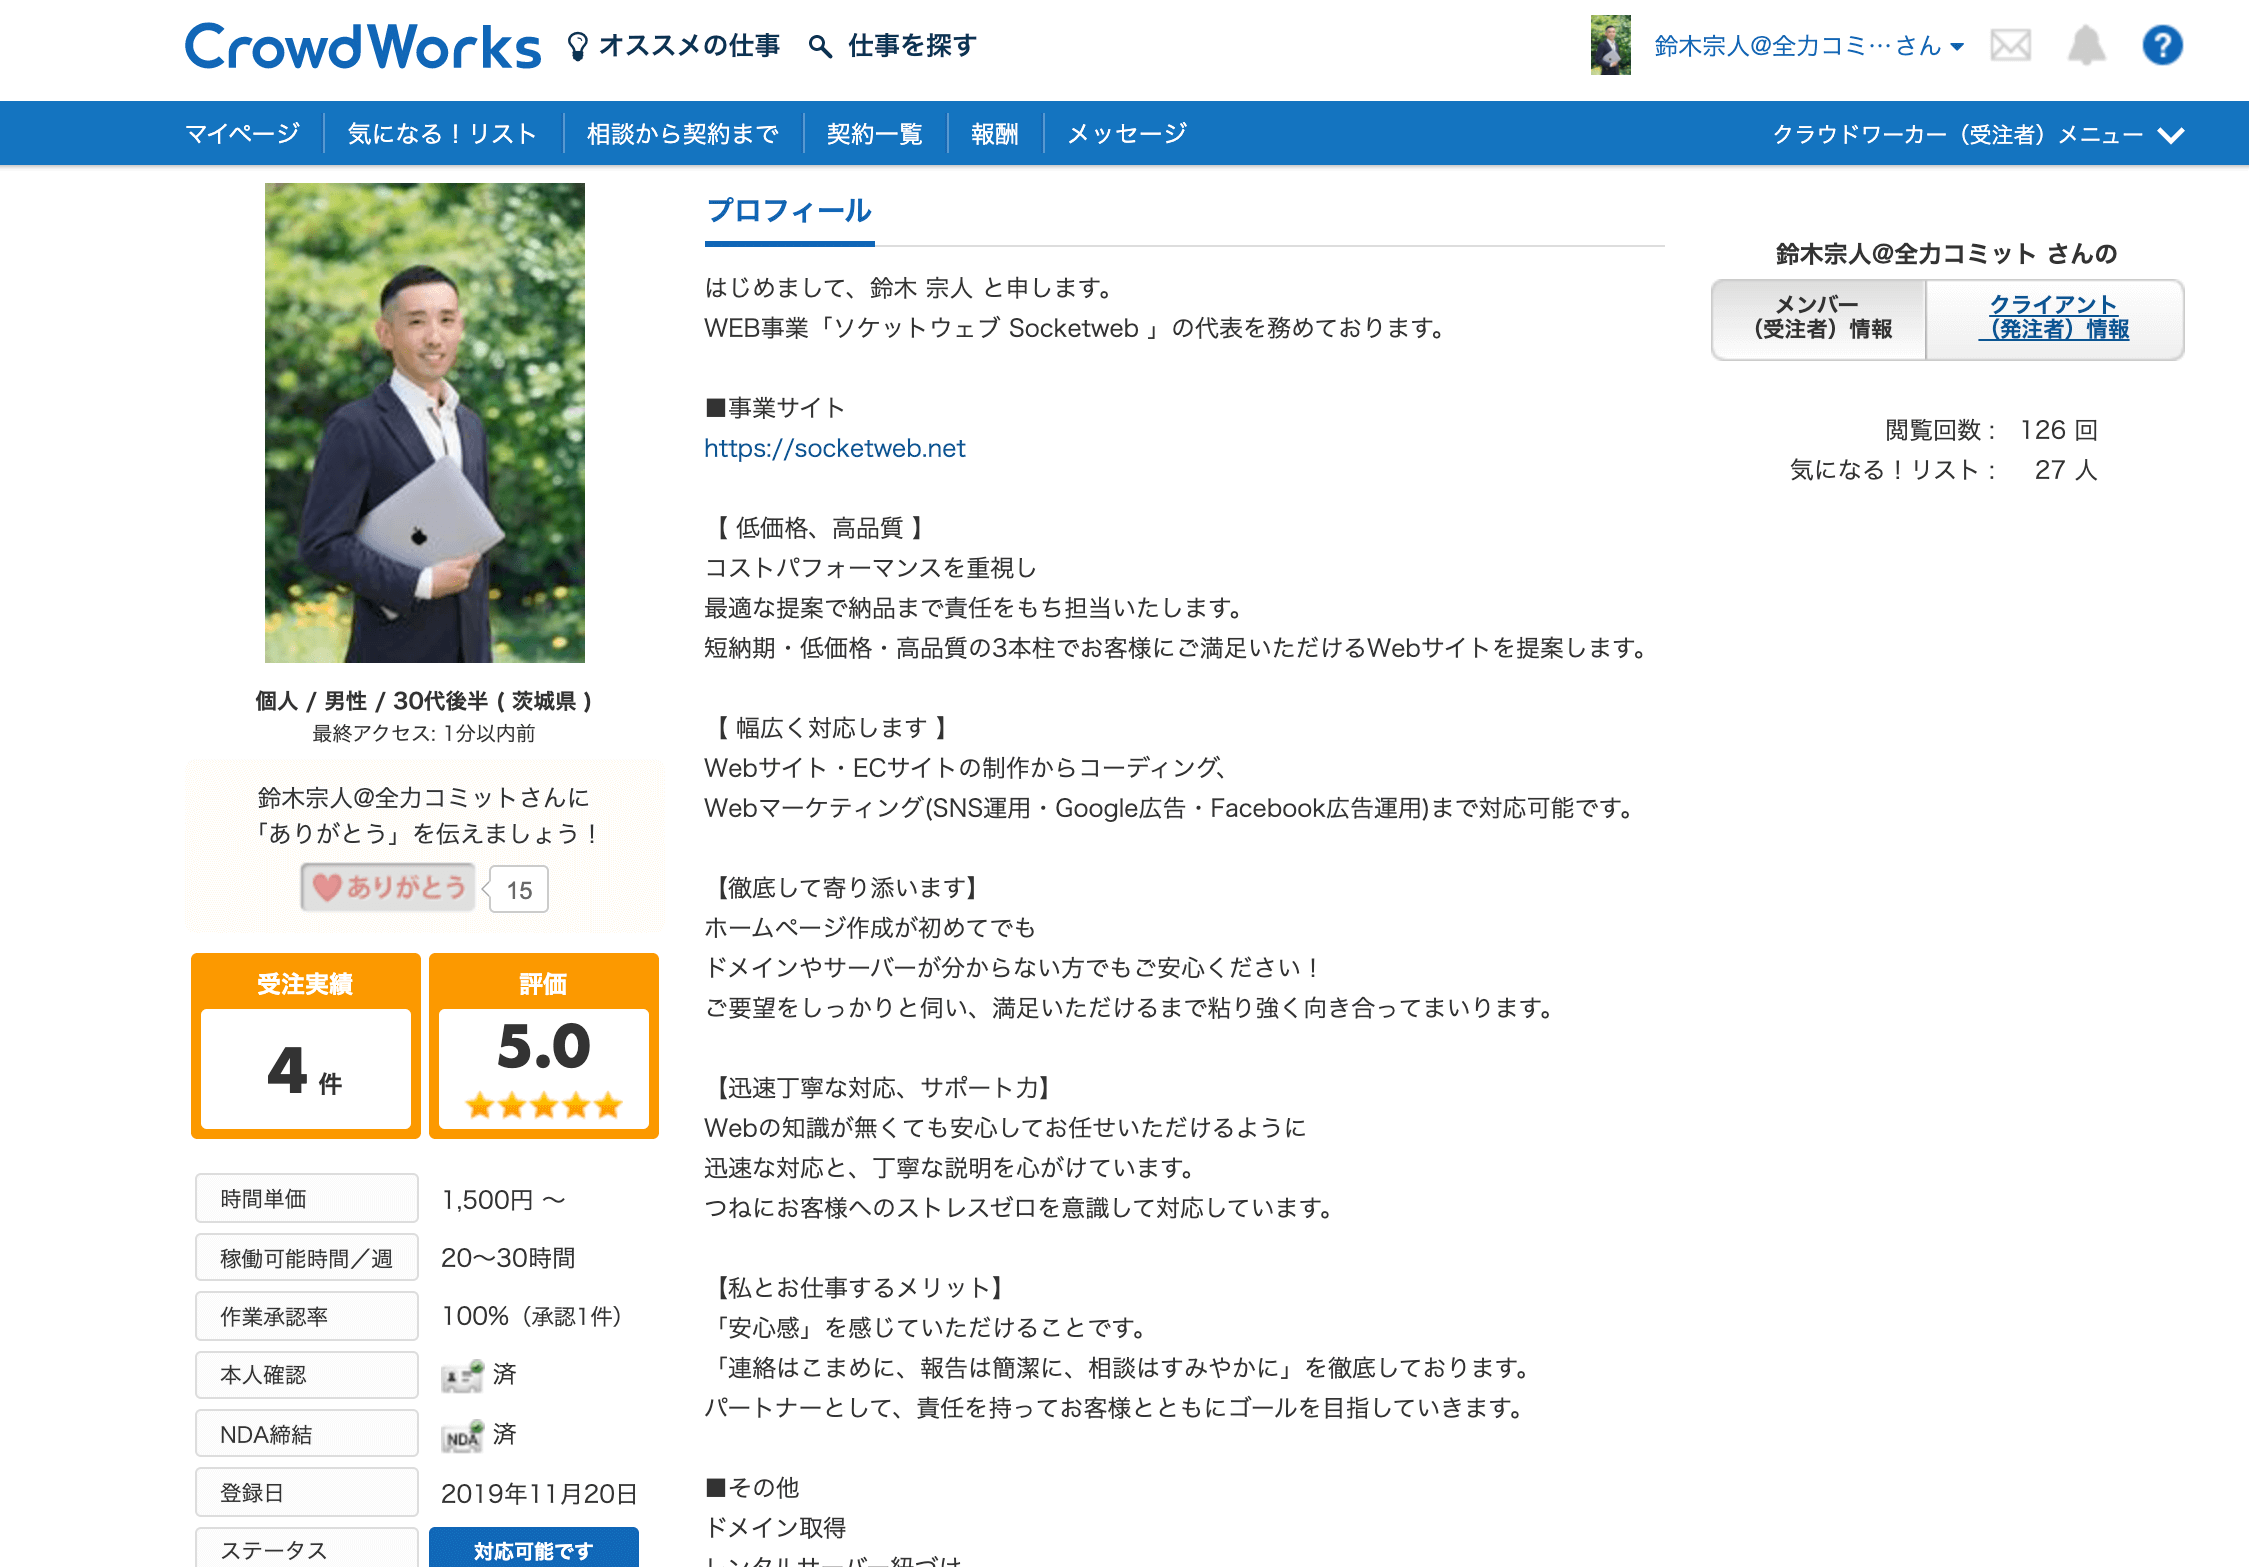Click the 本人確認 ID card icon
The width and height of the screenshot is (2249, 1567).
point(462,1376)
